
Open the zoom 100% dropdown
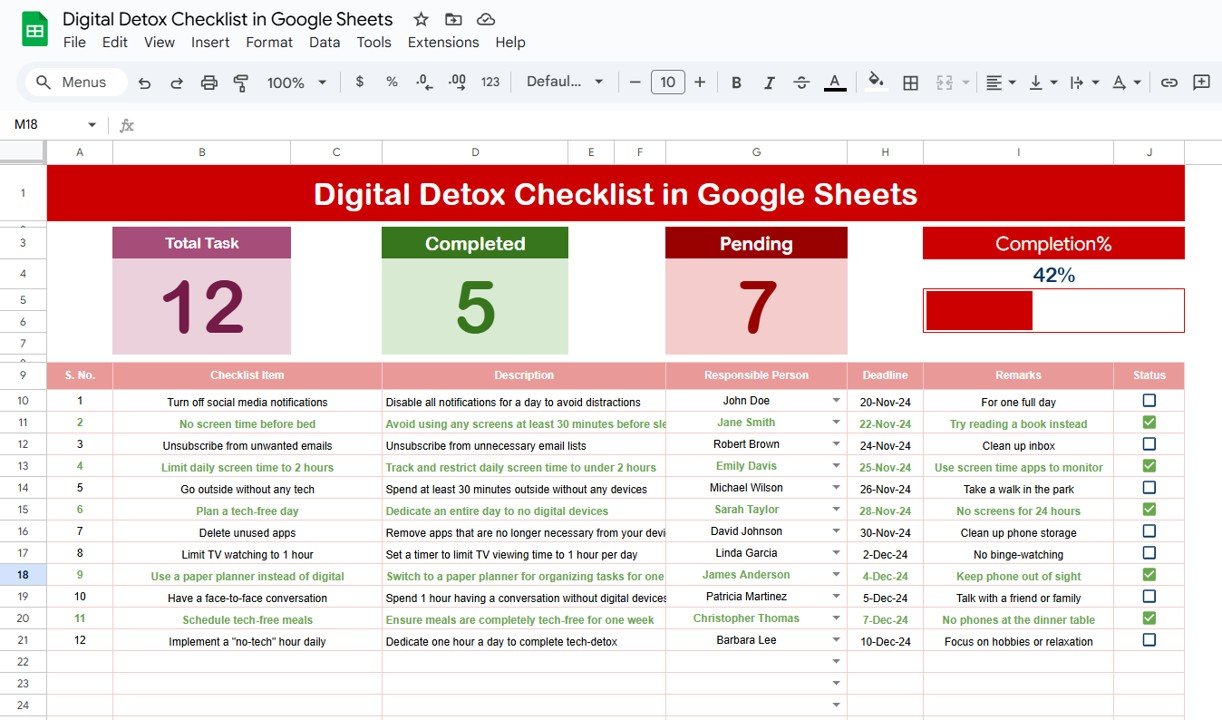(297, 83)
